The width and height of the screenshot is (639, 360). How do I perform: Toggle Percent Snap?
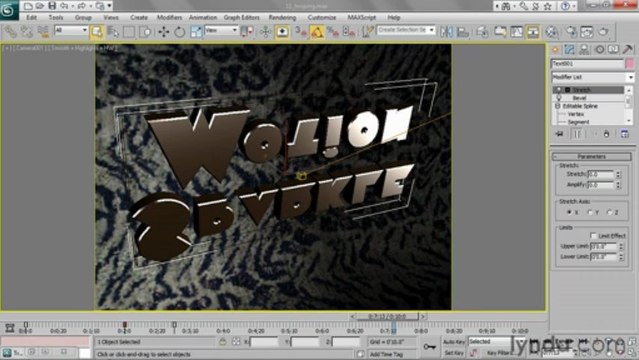(x=333, y=32)
